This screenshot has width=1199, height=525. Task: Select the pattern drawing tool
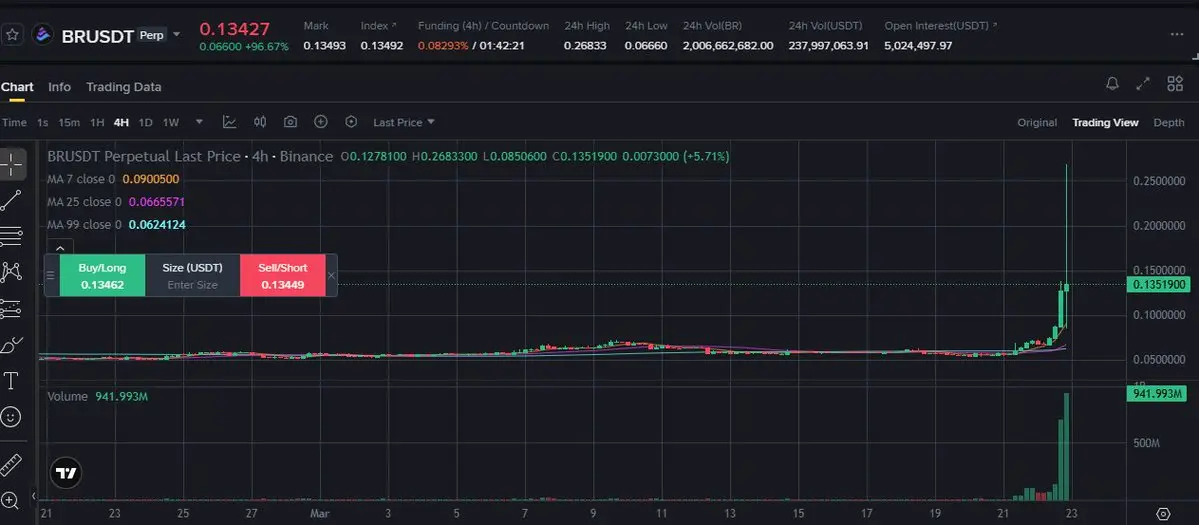[x=11, y=272]
